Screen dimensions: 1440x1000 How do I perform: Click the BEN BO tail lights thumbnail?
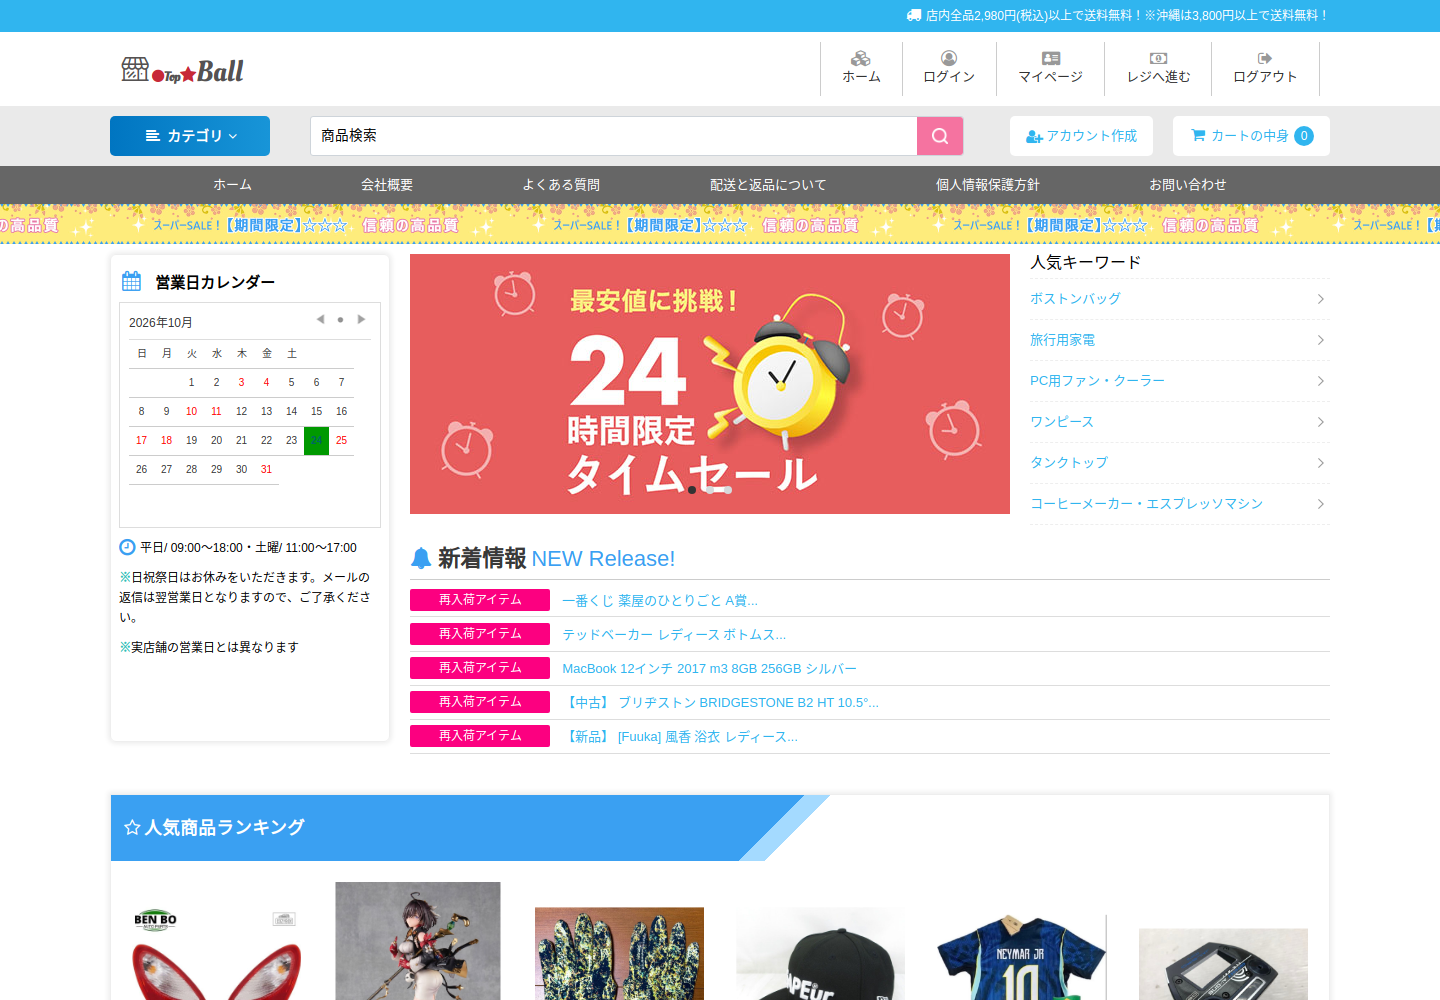215,954
